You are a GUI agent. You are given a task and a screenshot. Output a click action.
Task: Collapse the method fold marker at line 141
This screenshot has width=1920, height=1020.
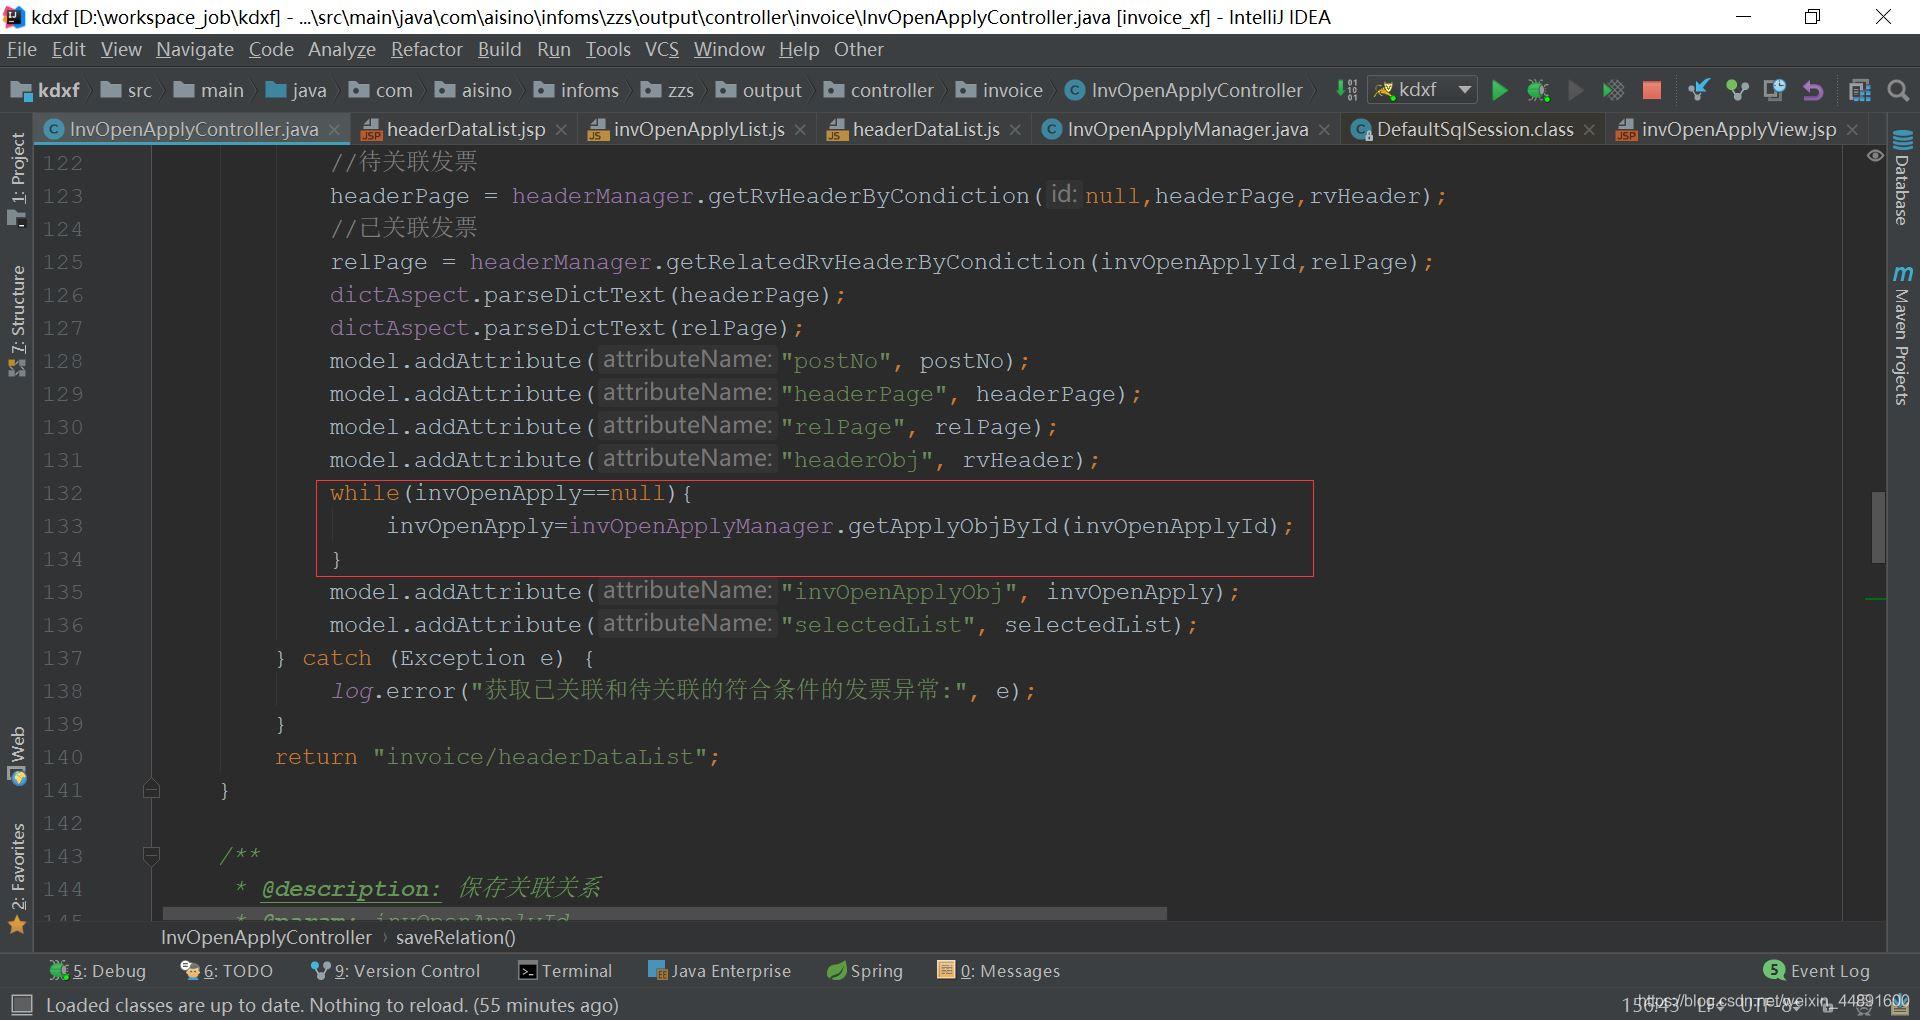click(151, 790)
